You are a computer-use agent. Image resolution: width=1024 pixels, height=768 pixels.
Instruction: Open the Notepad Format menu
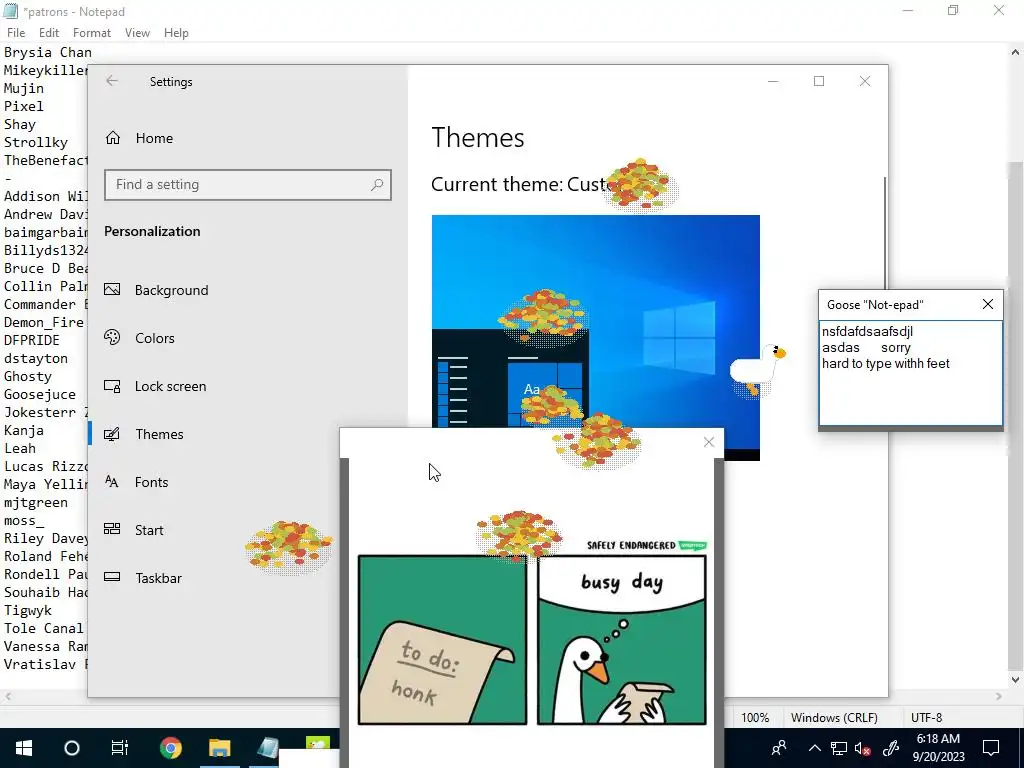pos(91,33)
